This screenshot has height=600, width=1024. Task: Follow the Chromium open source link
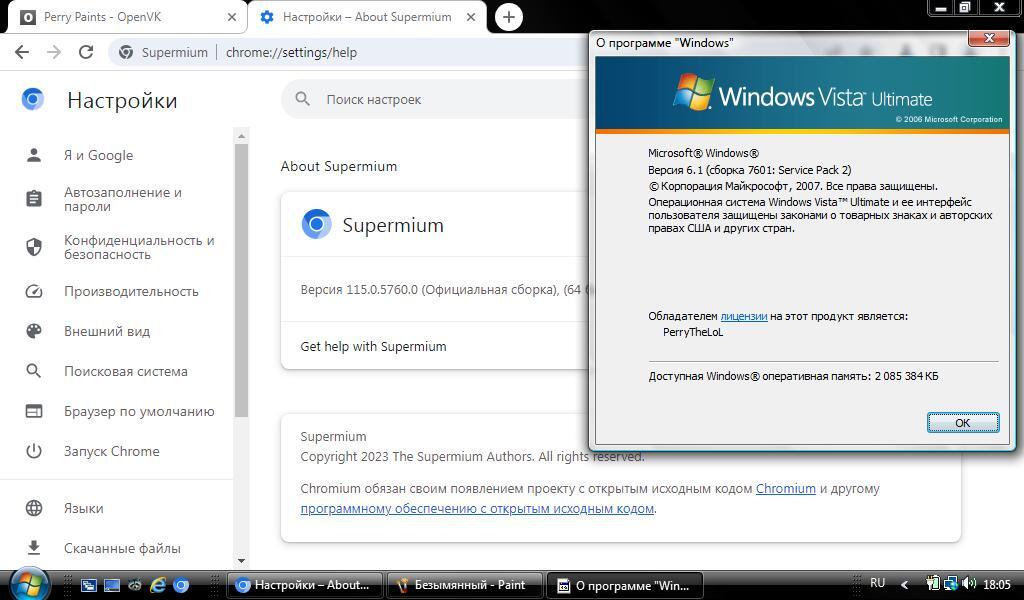786,488
